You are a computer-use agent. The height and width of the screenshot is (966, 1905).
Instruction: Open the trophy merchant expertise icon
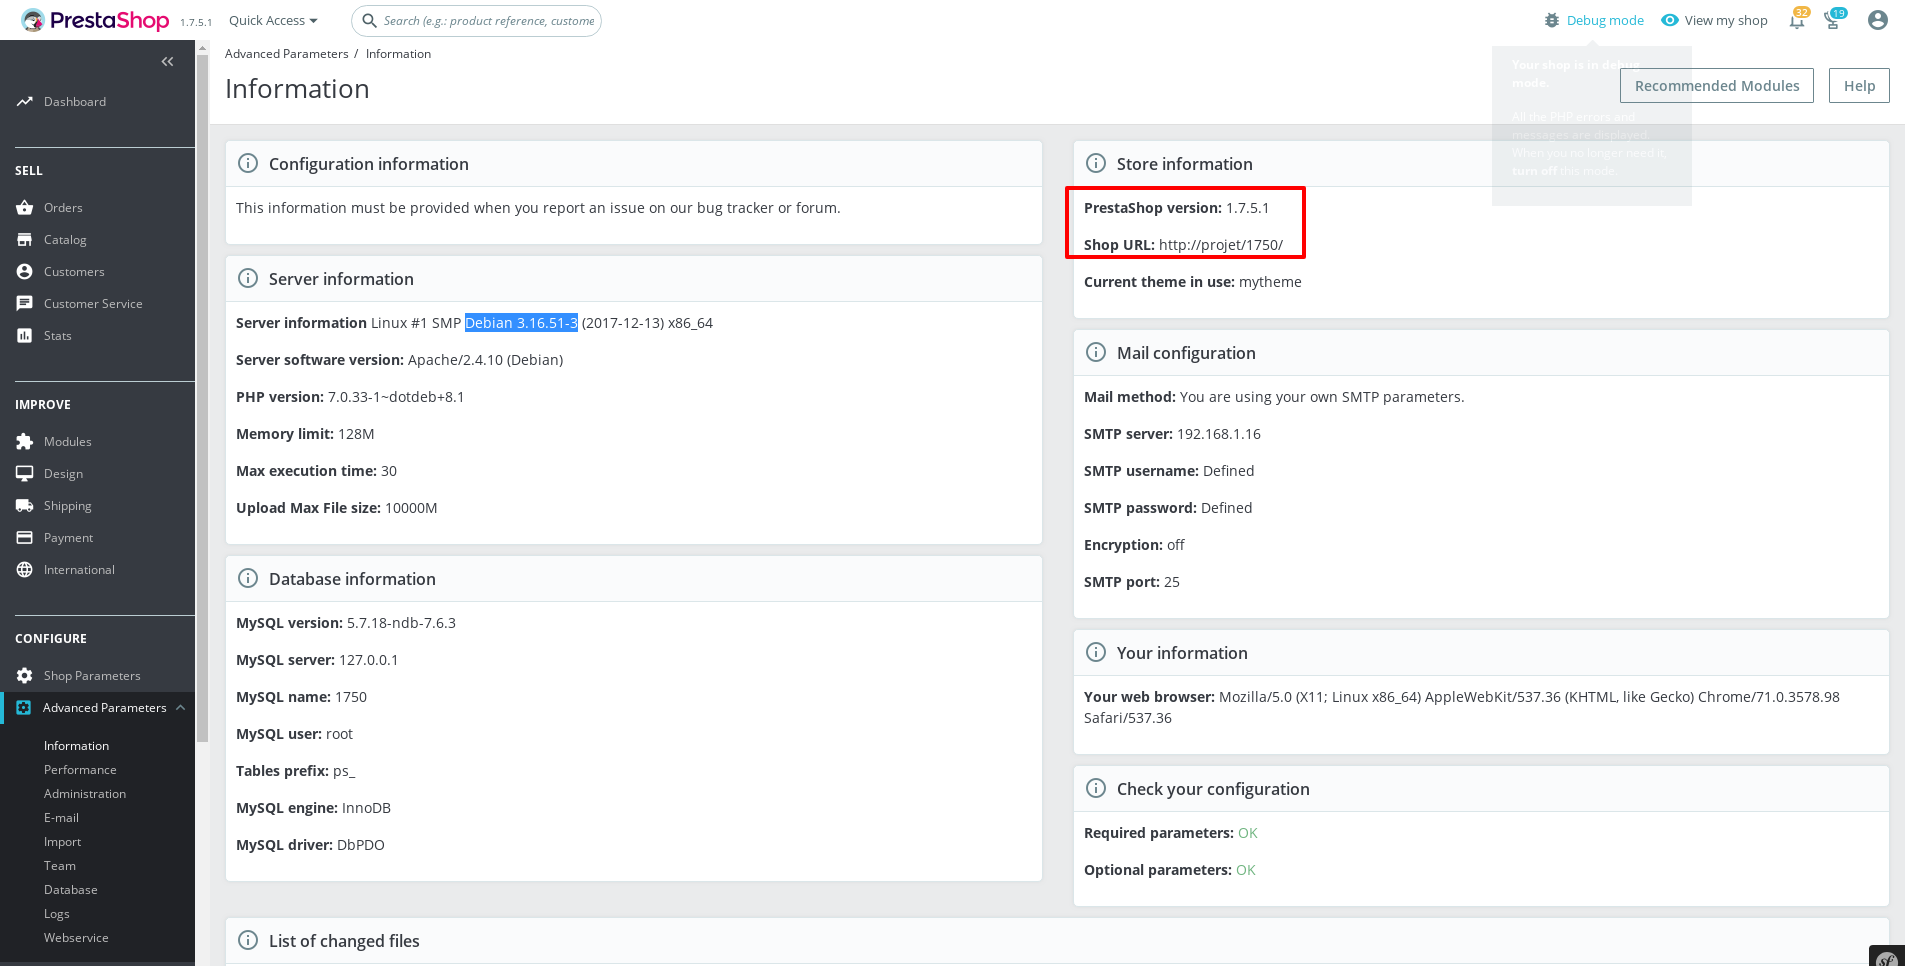click(1832, 20)
